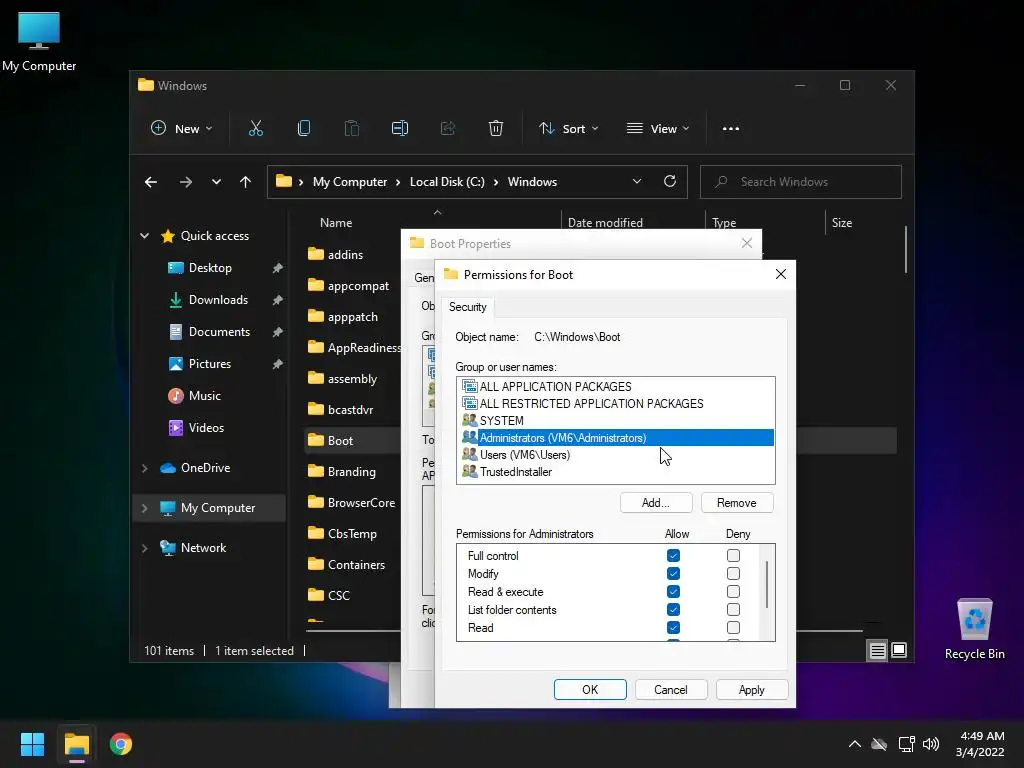Click the Delete trash icon in toolbar

tap(496, 128)
